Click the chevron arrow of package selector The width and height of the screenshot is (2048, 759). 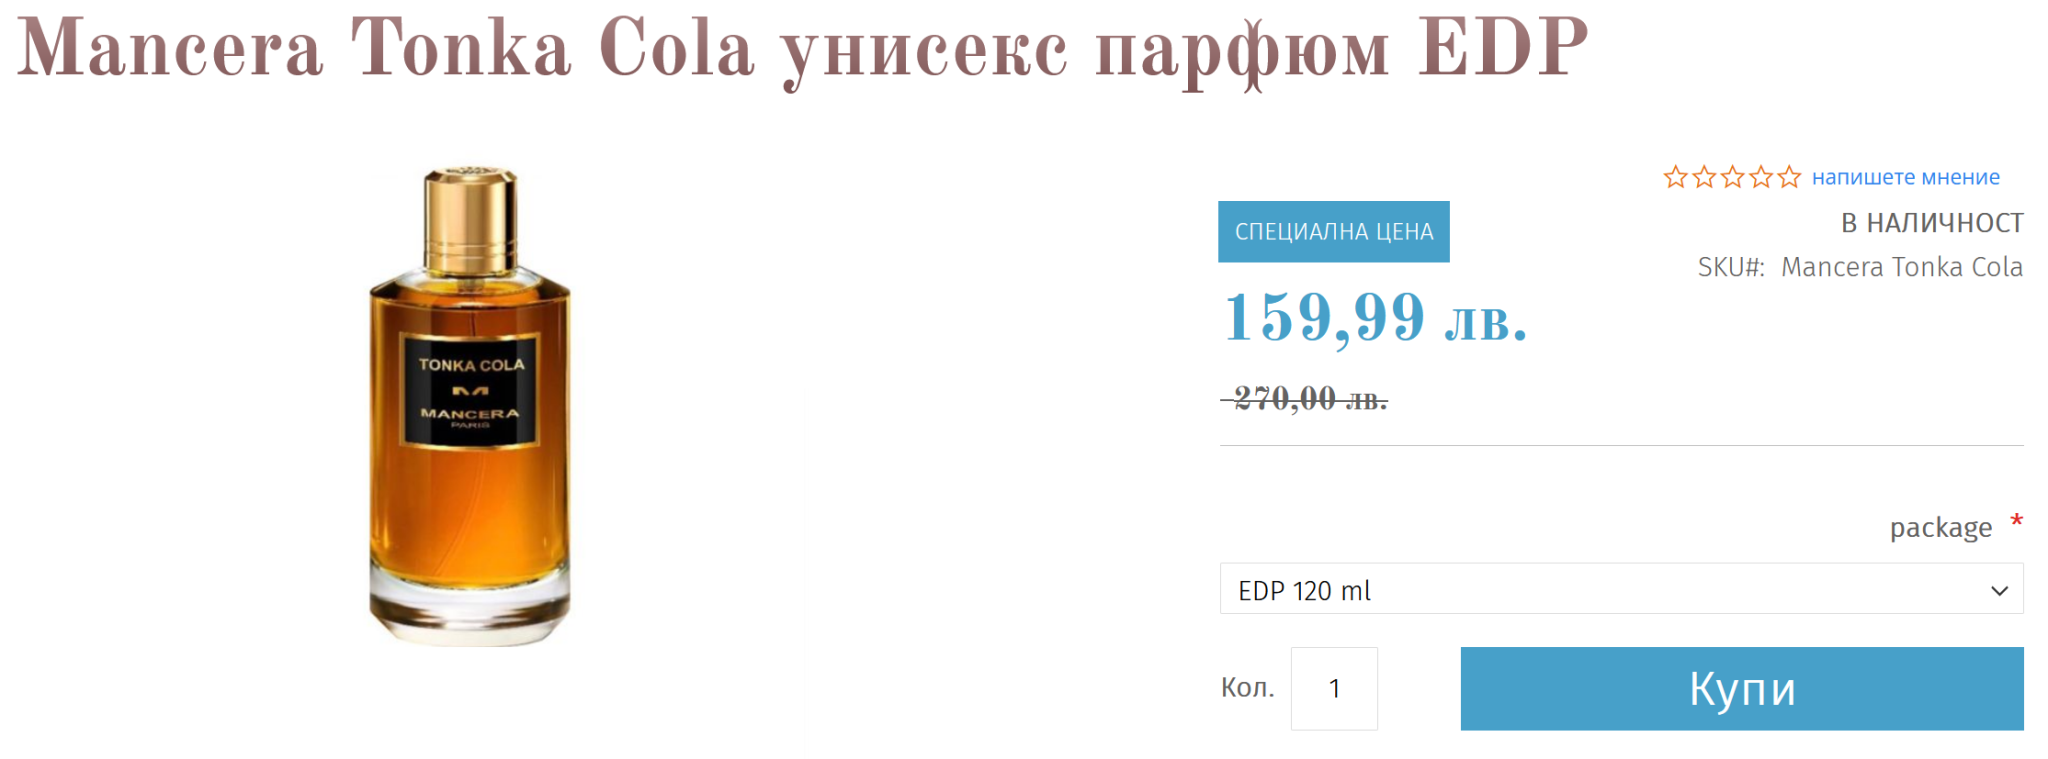click(1999, 590)
